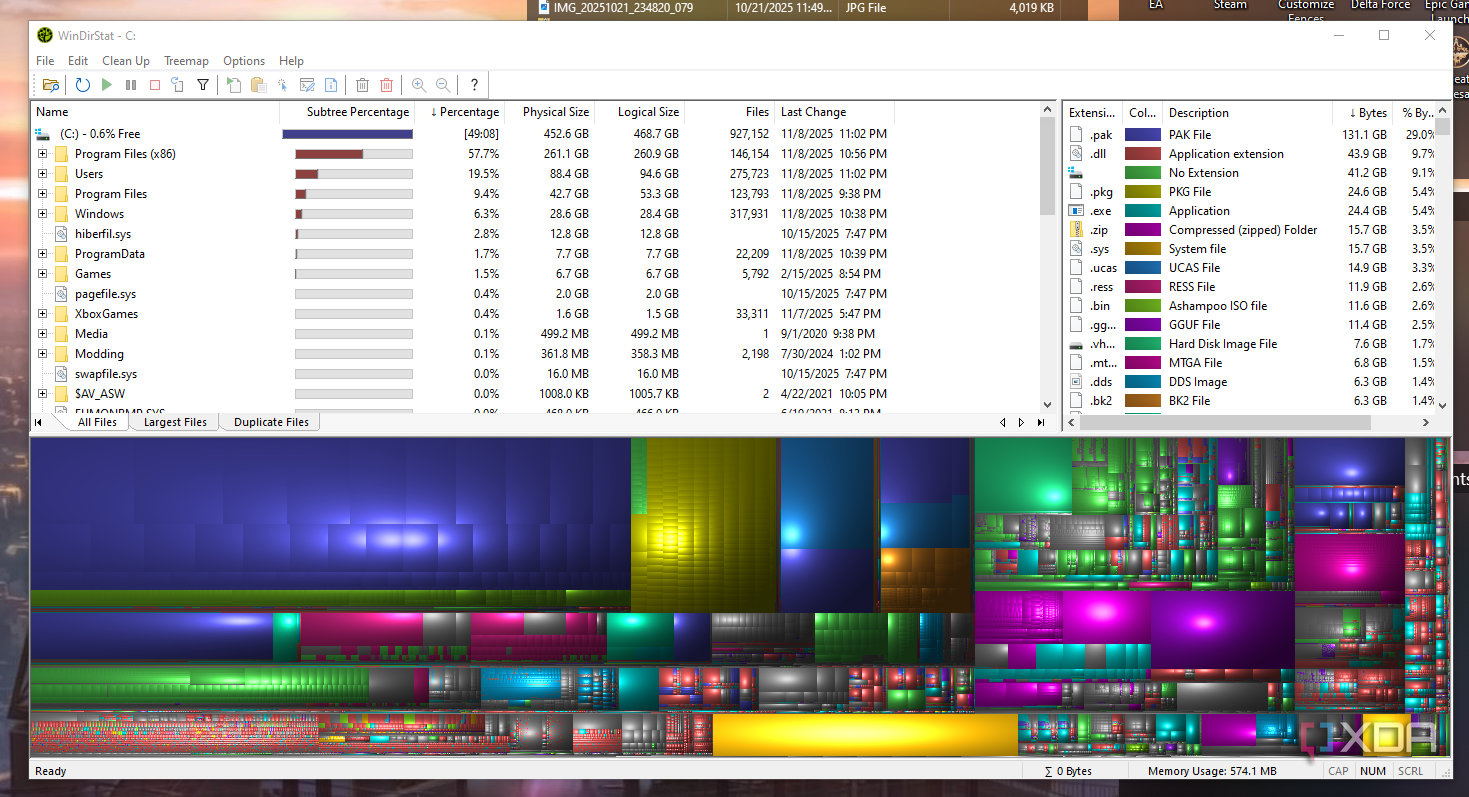
Task: Sort by the Last Change column header
Action: click(834, 112)
